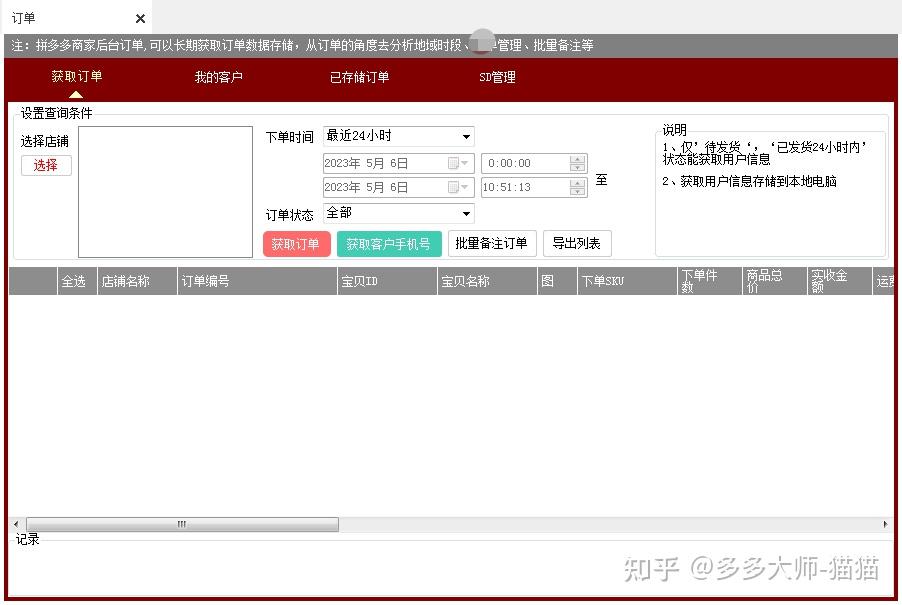The image size is (902, 605).
Task: Click 批量备注订单 button
Action: (x=491, y=244)
